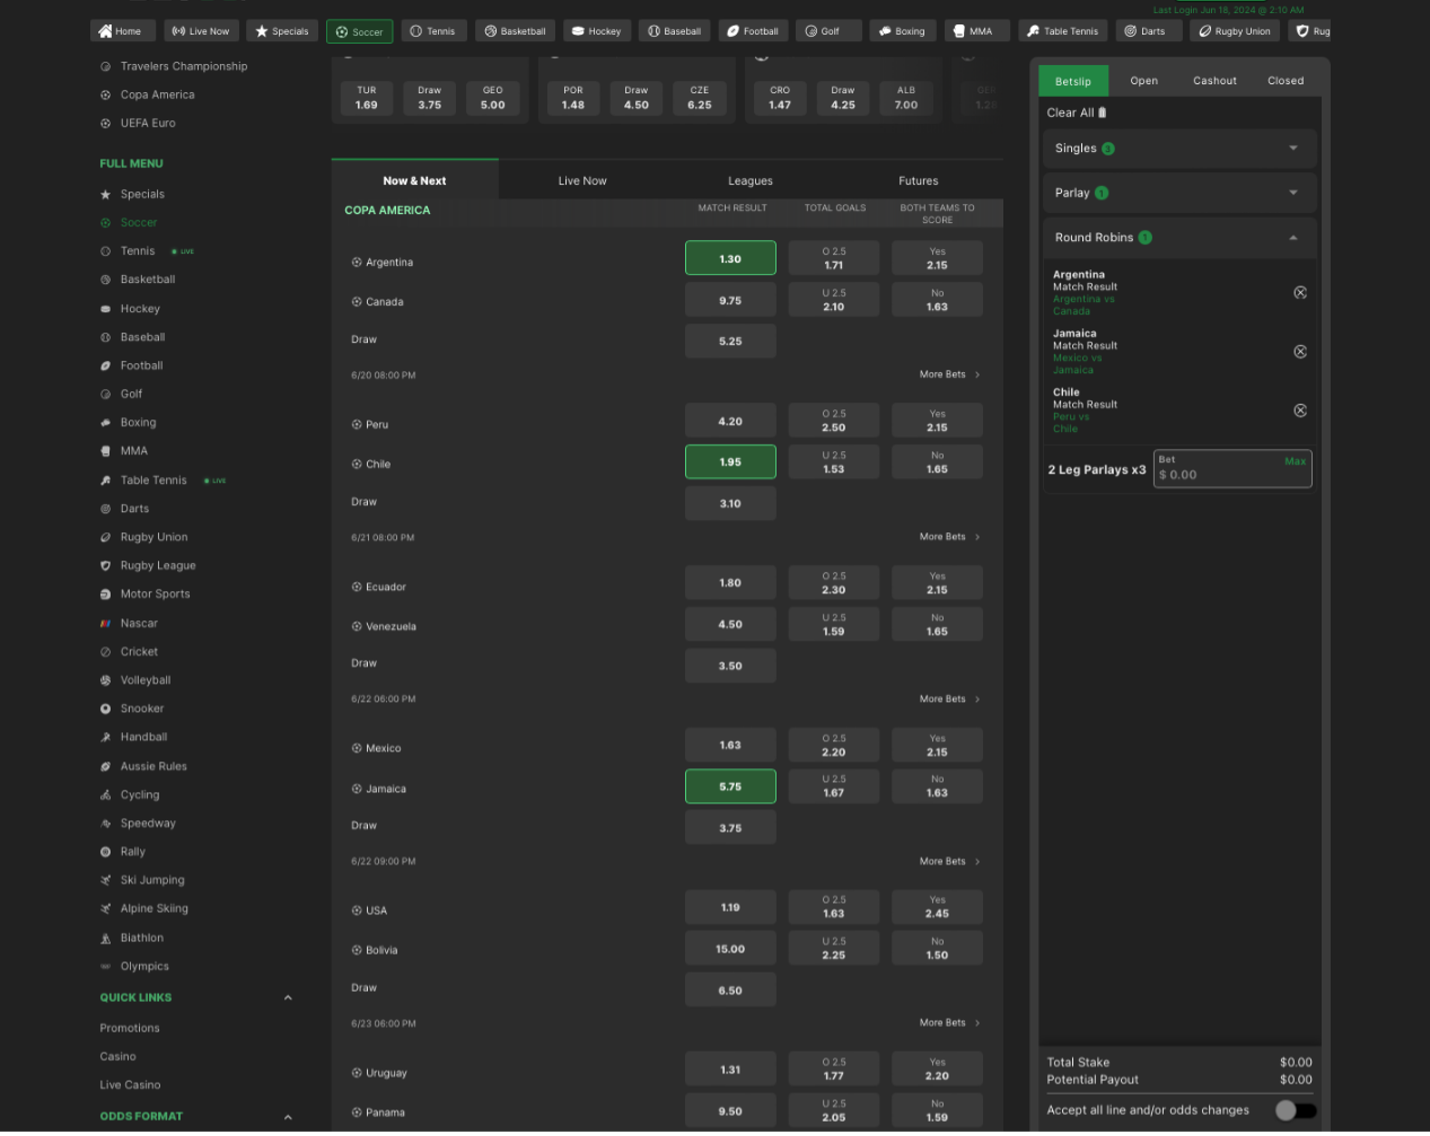Select Peru 4.20 match result odds
This screenshot has height=1136, width=1430.
coord(730,421)
